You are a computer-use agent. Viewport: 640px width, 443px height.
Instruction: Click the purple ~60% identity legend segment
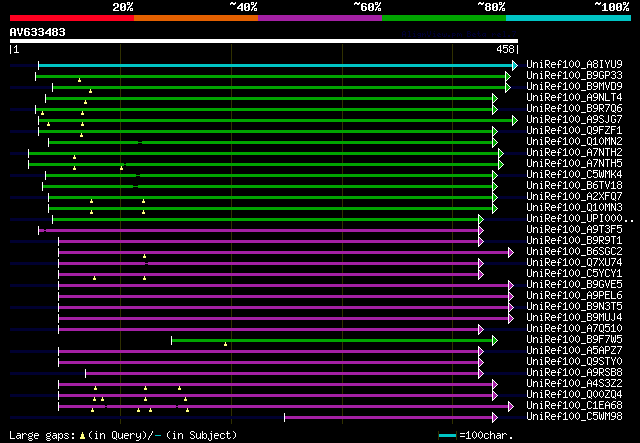[319, 17]
